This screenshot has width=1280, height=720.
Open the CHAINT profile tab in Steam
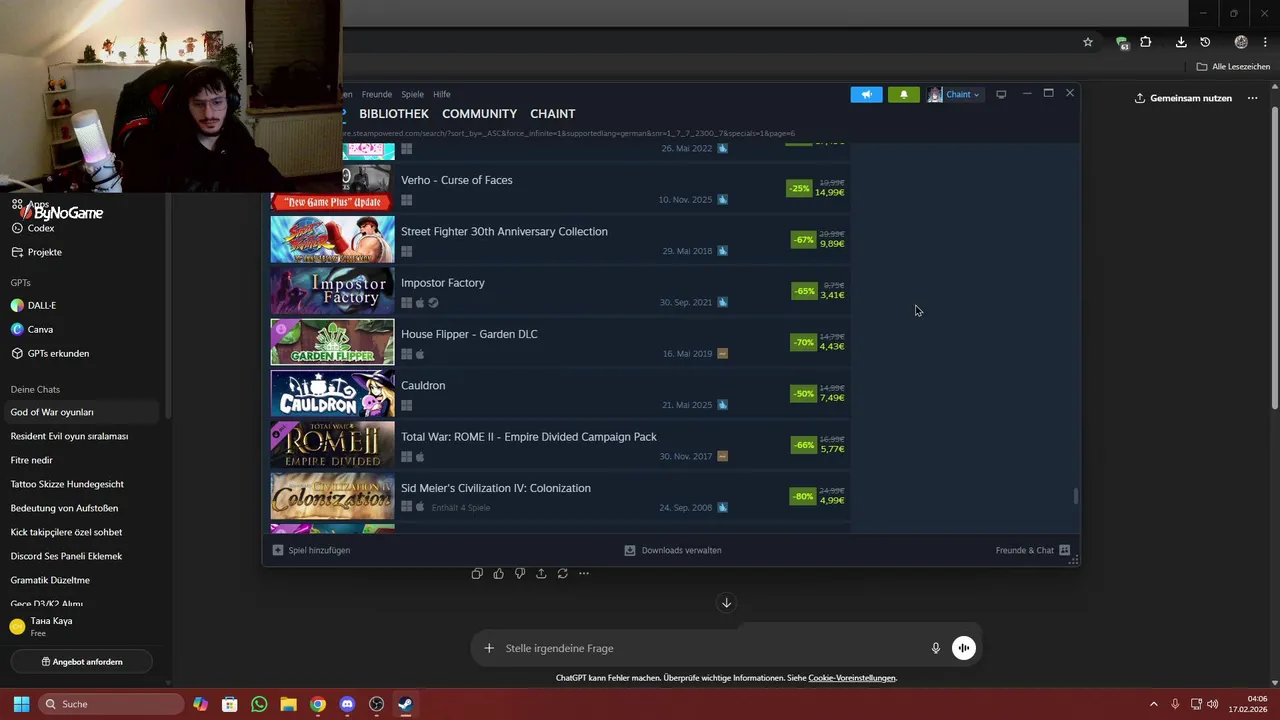point(553,114)
